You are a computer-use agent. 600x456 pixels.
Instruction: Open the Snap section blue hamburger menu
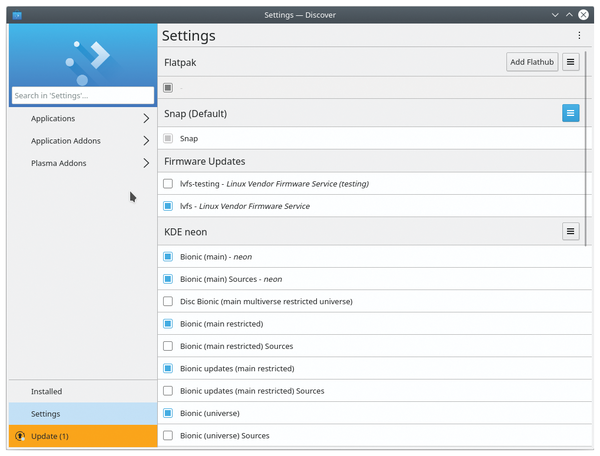tap(570, 113)
